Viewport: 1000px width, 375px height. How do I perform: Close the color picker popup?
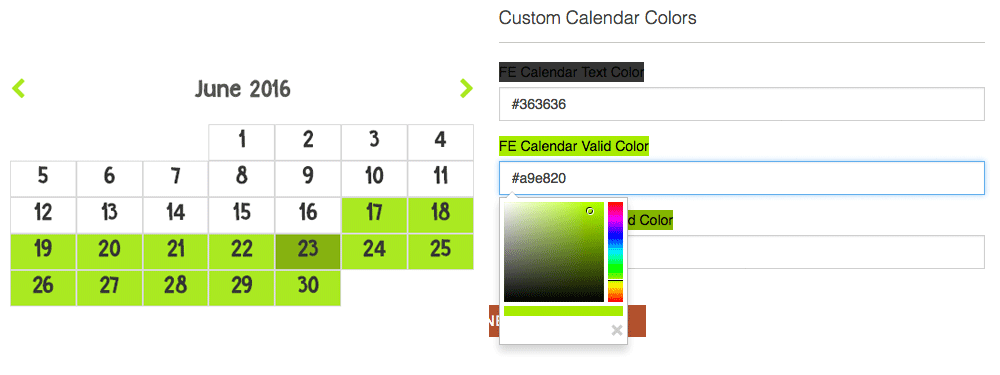[617, 330]
